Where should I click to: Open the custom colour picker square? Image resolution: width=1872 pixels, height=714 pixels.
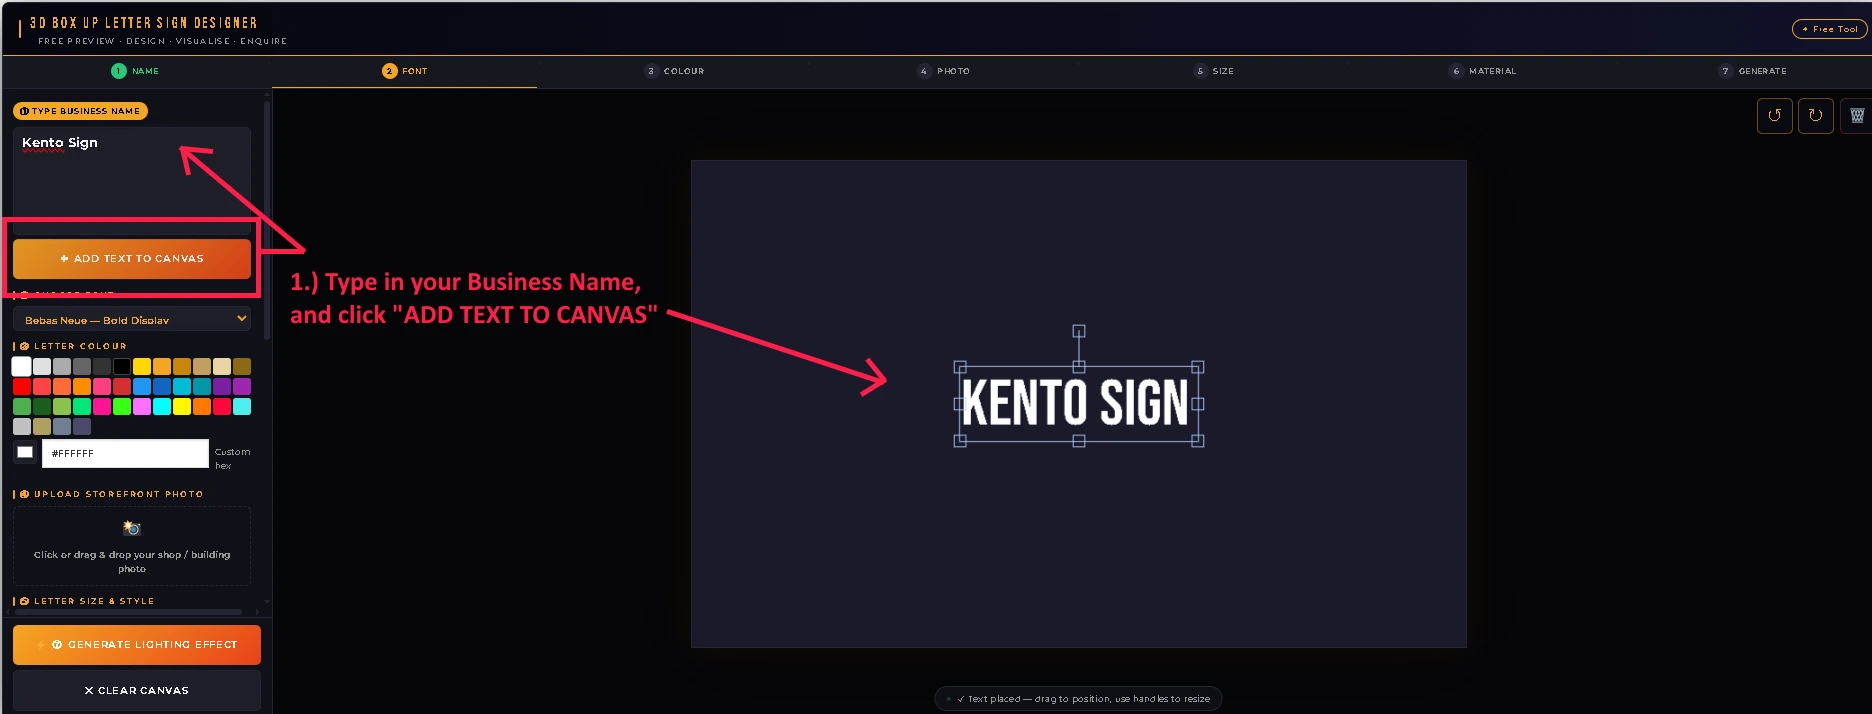click(25, 453)
